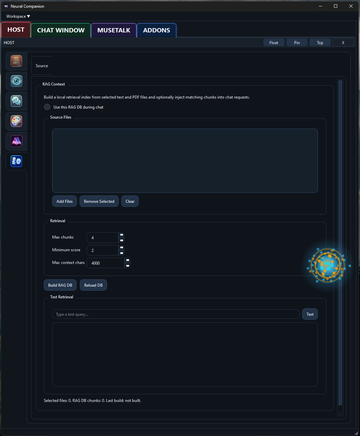This screenshot has height=436, width=360.
Task: Switch to the ADDONS tab
Action: [x=156, y=30]
